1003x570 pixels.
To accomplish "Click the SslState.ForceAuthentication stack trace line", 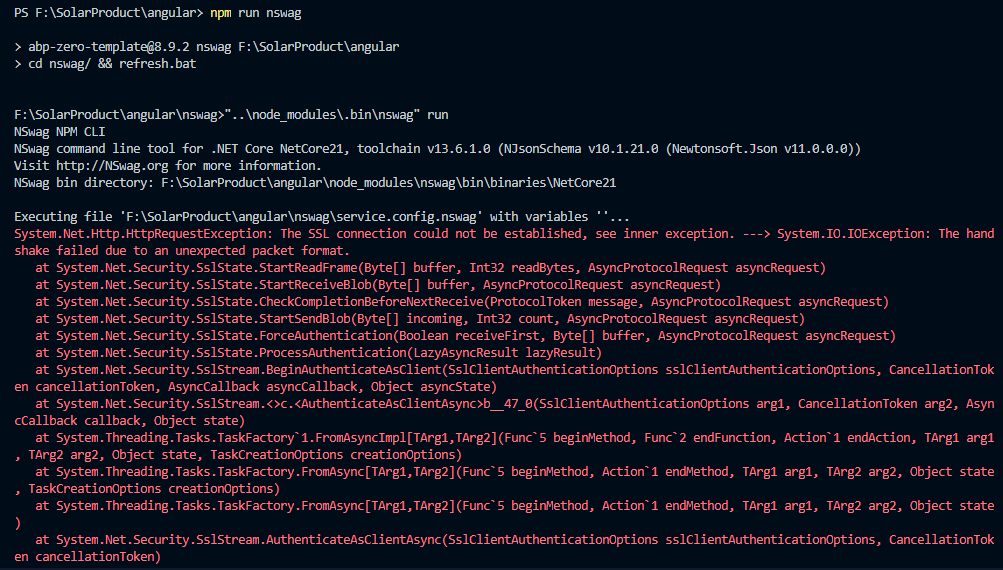I will (x=466, y=336).
